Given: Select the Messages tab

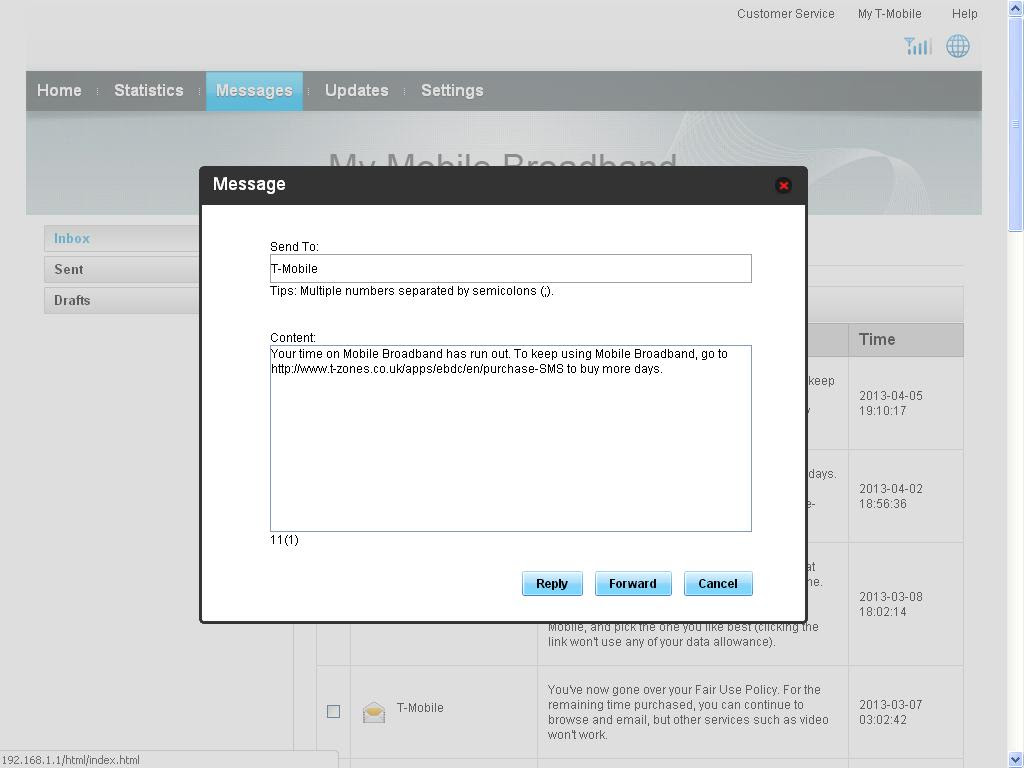Looking at the screenshot, I should click(254, 91).
